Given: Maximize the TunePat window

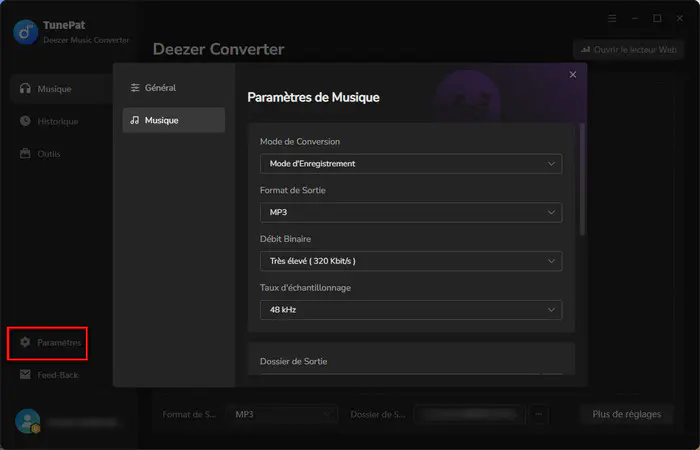Looking at the screenshot, I should [x=657, y=18].
